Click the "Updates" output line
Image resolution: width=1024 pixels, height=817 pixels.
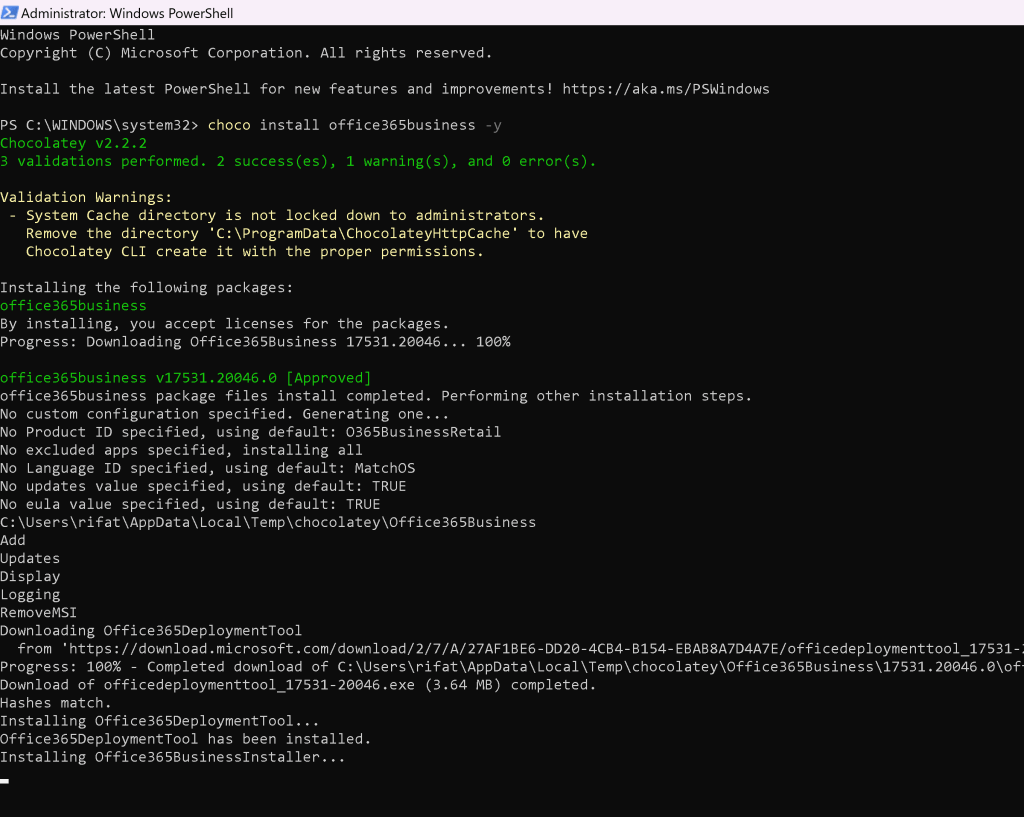point(30,558)
